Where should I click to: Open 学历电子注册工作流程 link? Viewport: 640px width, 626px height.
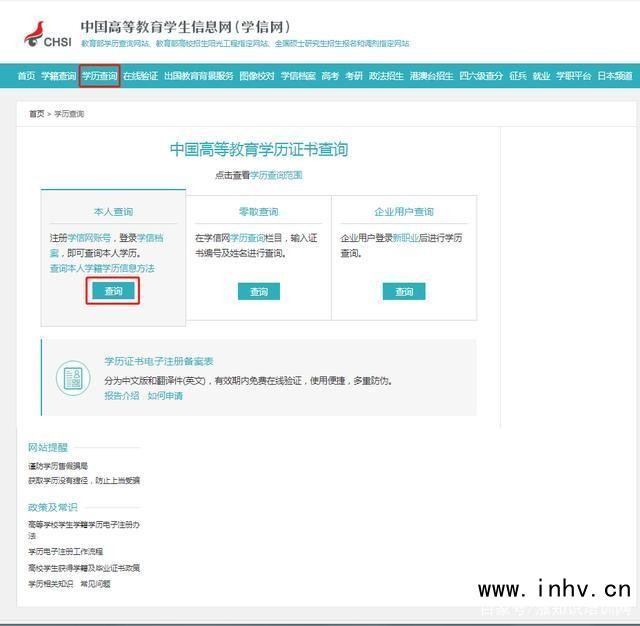click(65, 551)
